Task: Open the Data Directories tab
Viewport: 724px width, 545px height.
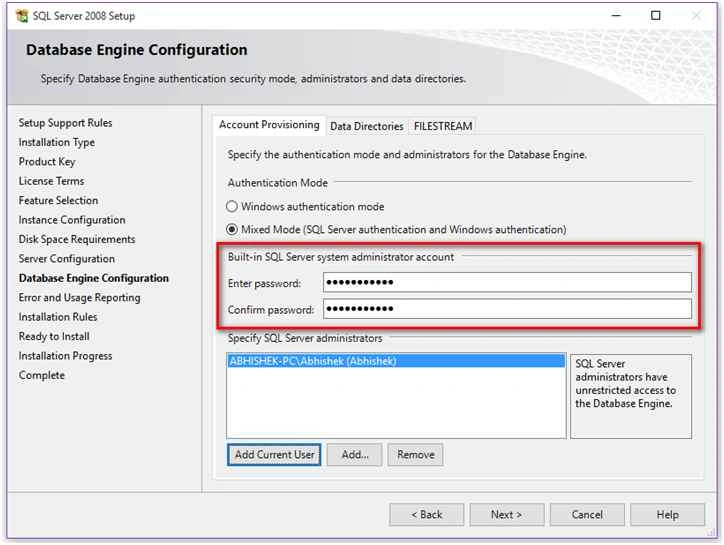Action: pyautogui.click(x=367, y=126)
